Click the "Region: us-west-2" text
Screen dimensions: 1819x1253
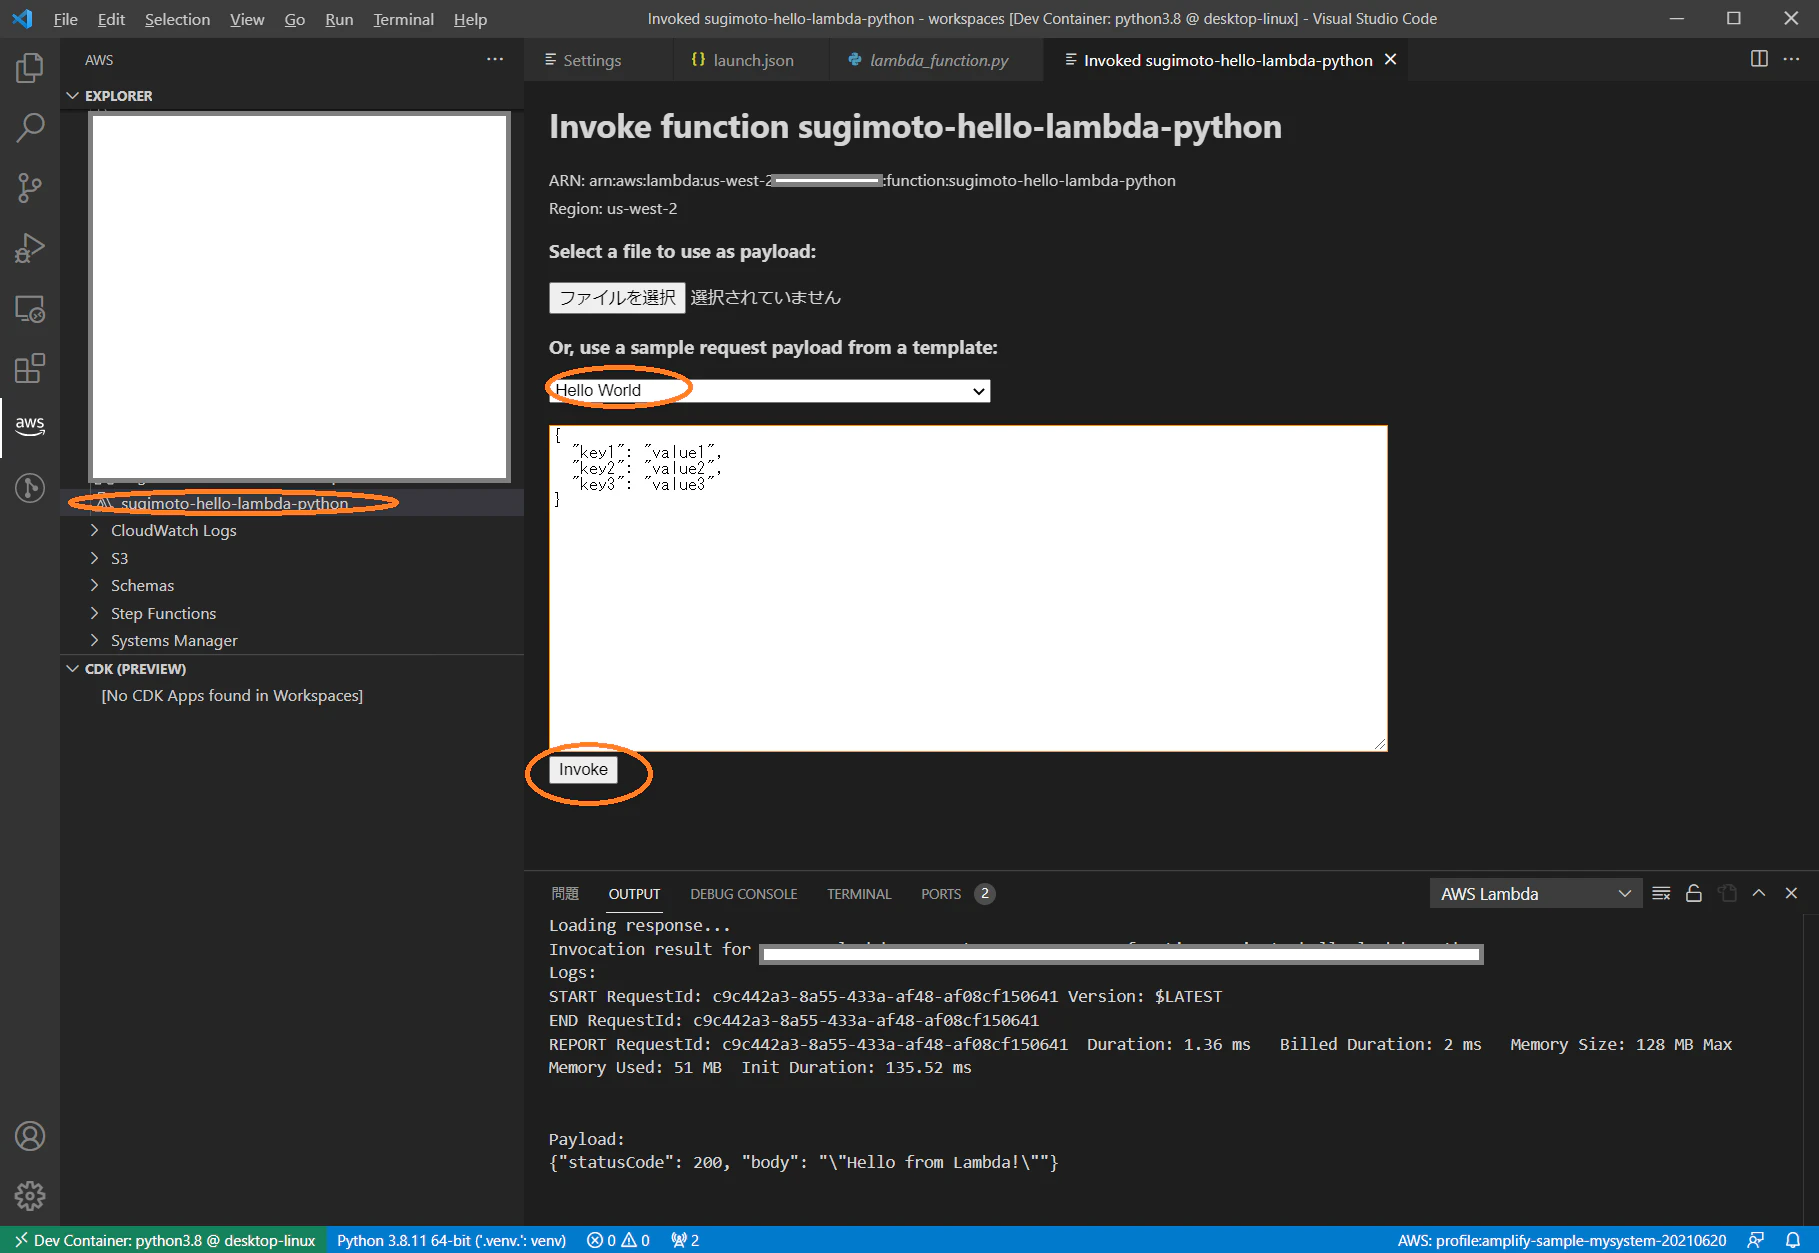pyautogui.click(x=613, y=209)
